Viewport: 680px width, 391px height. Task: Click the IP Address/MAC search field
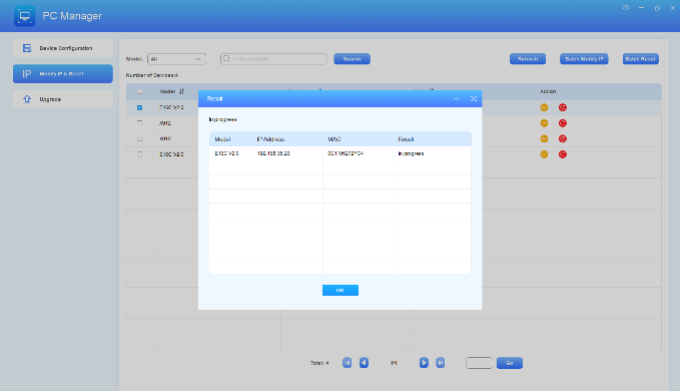point(274,59)
